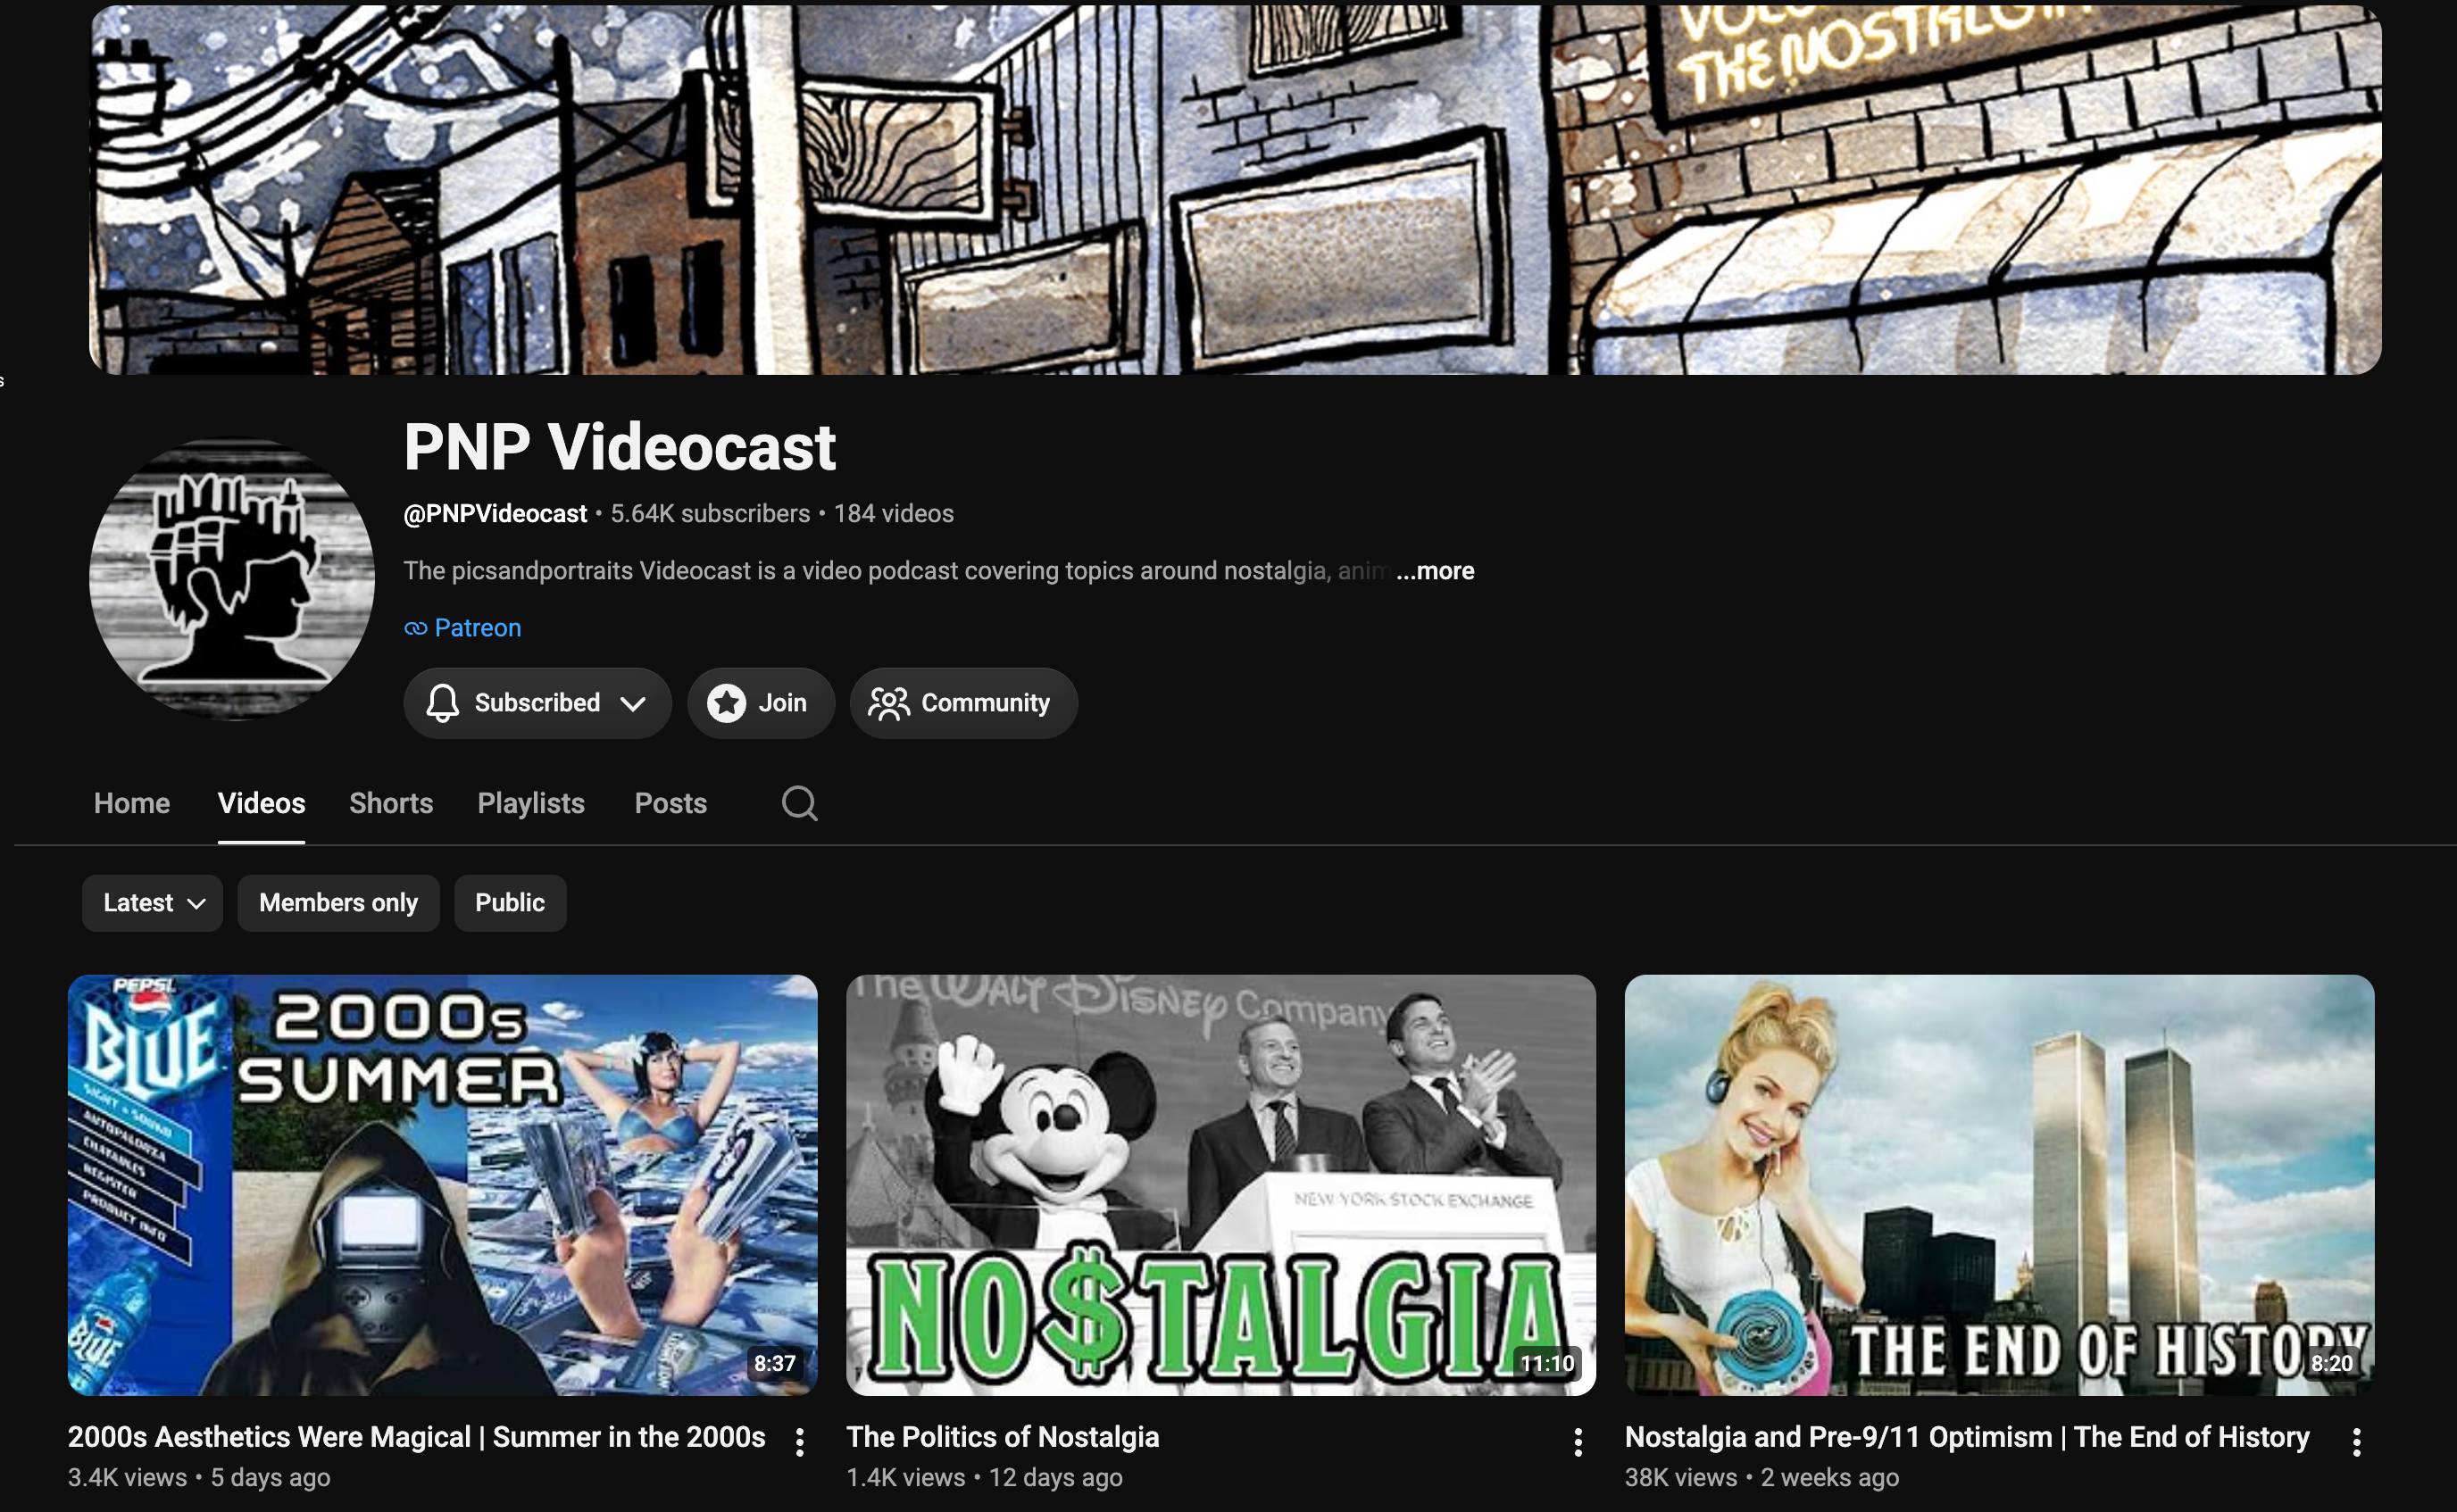Open the Patreon link
2457x1512 pixels.
[477, 628]
